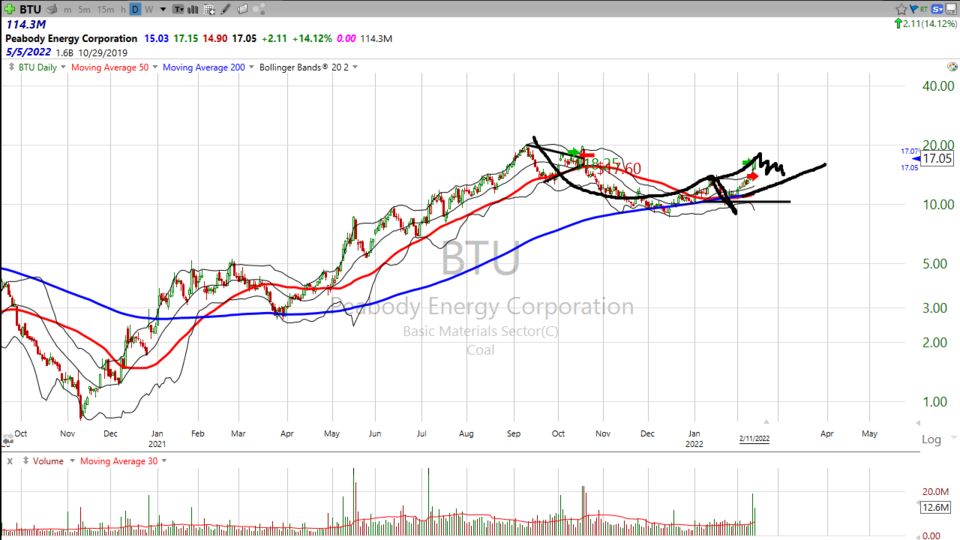Open the timeframe dropdown arrow

click(x=163, y=10)
